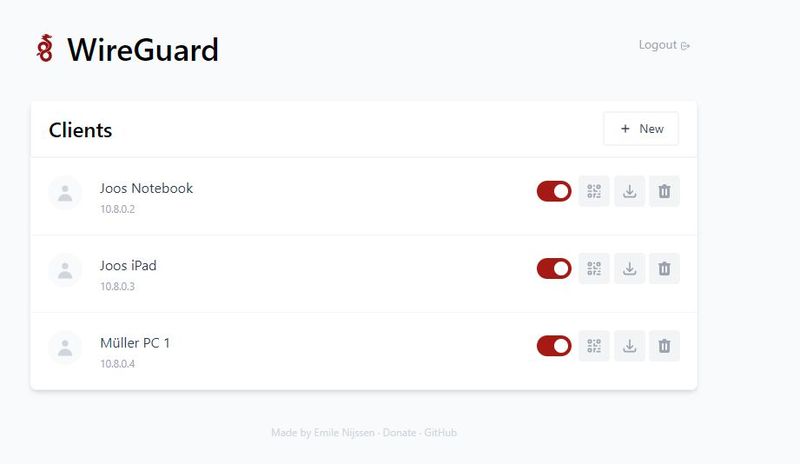Click the New client button

tap(641, 129)
